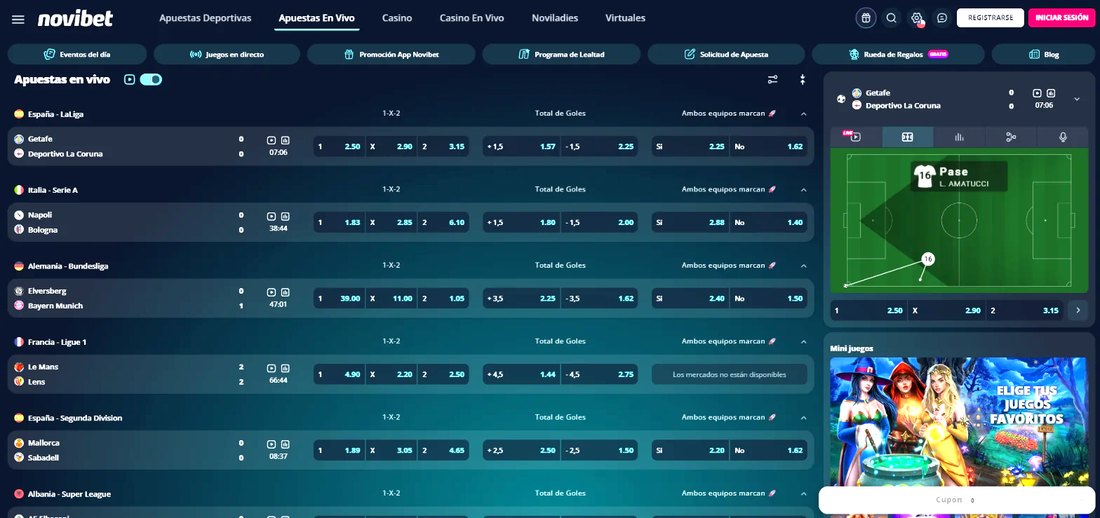Open the live stream icon for Elversberg match
The width and height of the screenshot is (1100, 518).
pos(271,292)
